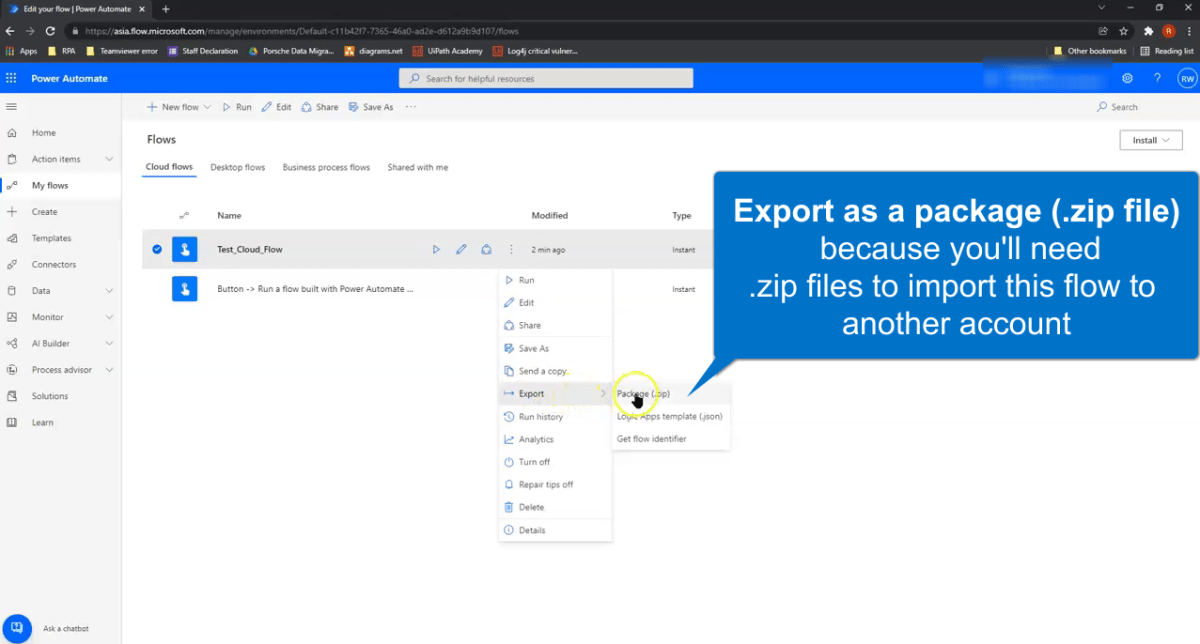Viewport: 1200px width, 644px height.
Task: Choose Edit in the context menu
Action: click(x=555, y=303)
